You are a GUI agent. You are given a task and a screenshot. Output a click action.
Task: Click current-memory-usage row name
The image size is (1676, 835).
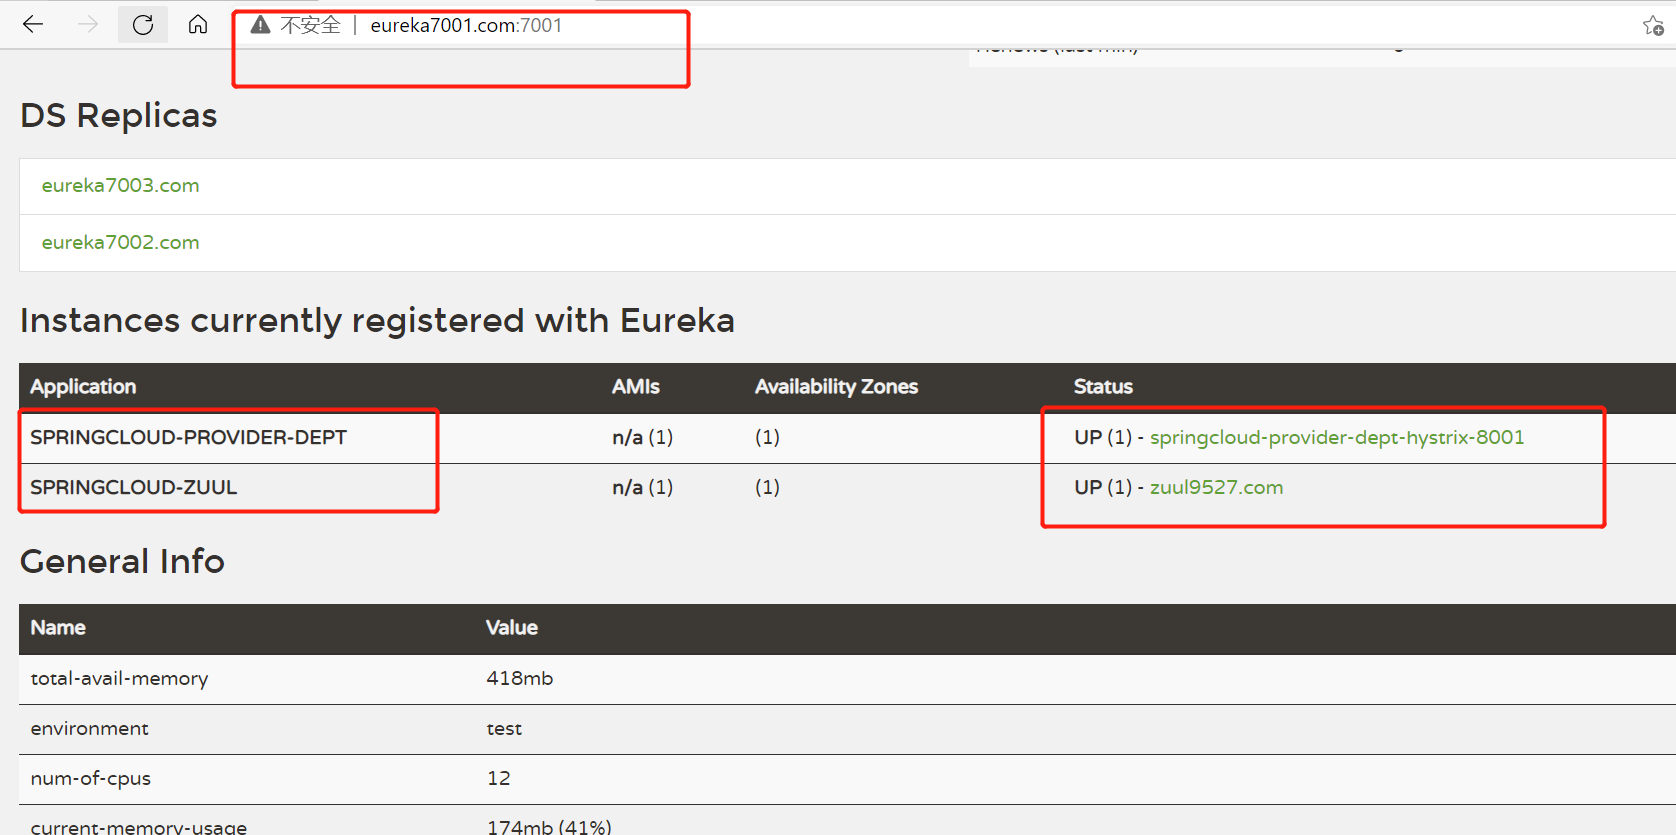pos(138,827)
